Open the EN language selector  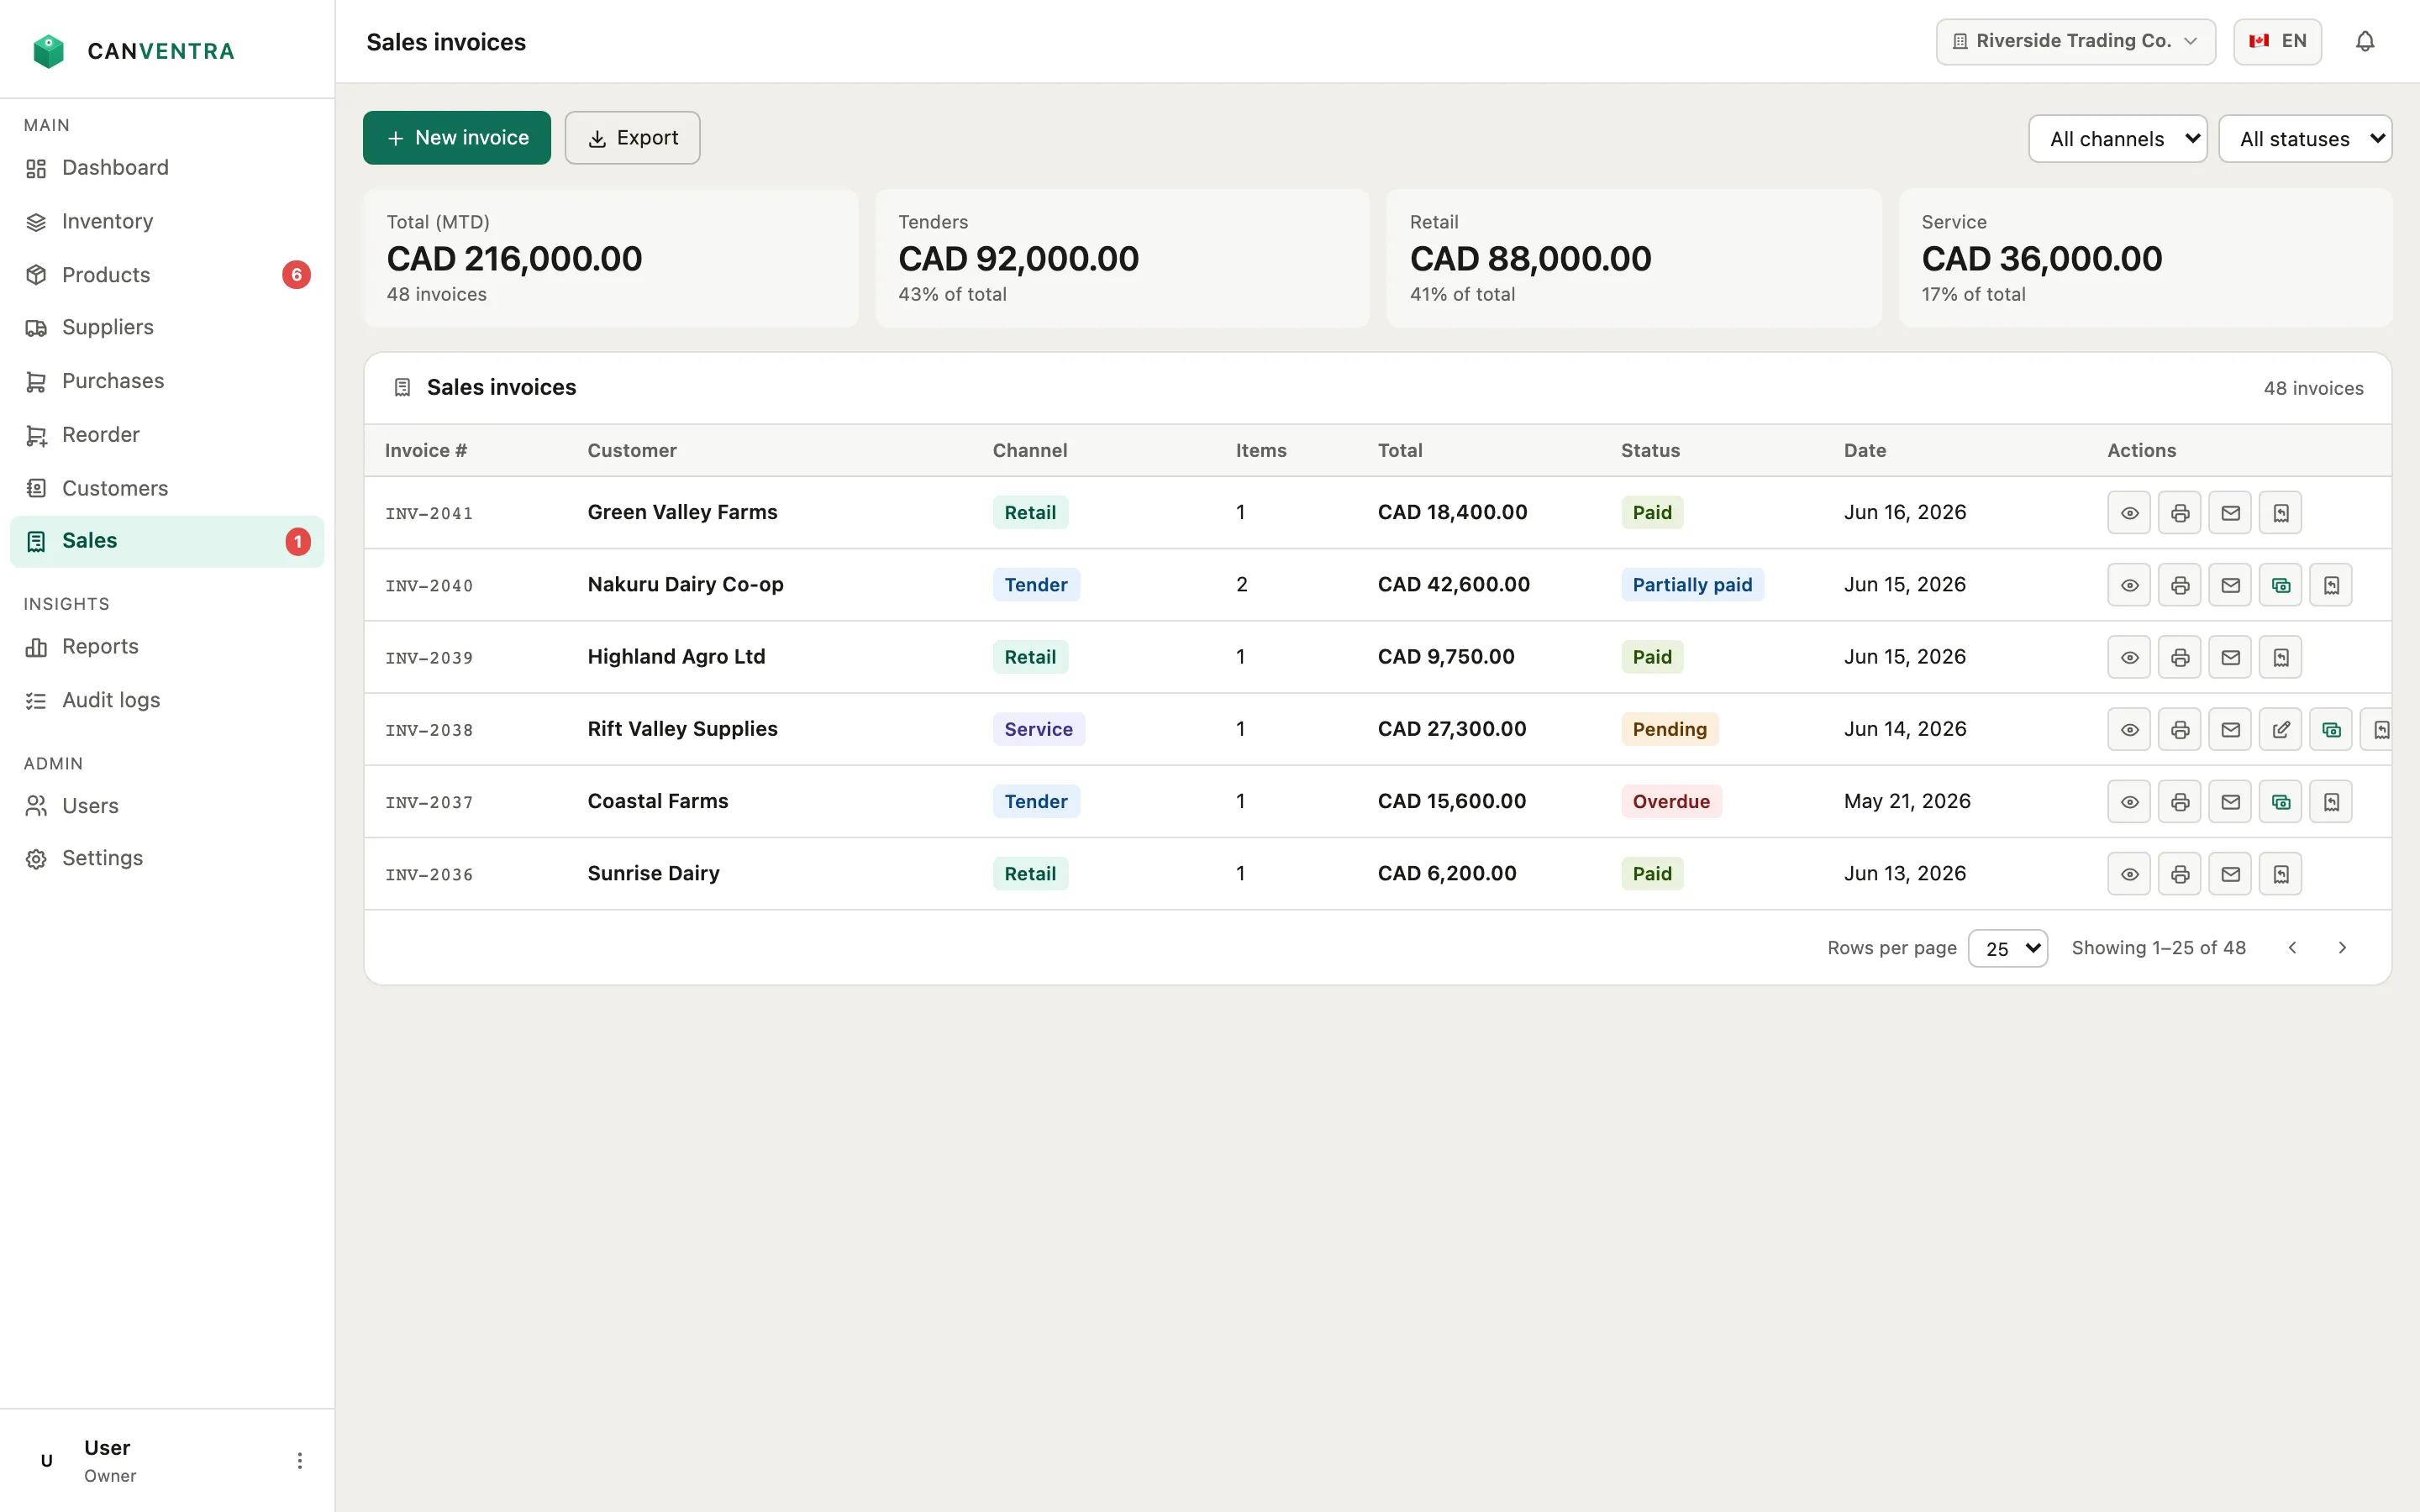coord(2277,41)
